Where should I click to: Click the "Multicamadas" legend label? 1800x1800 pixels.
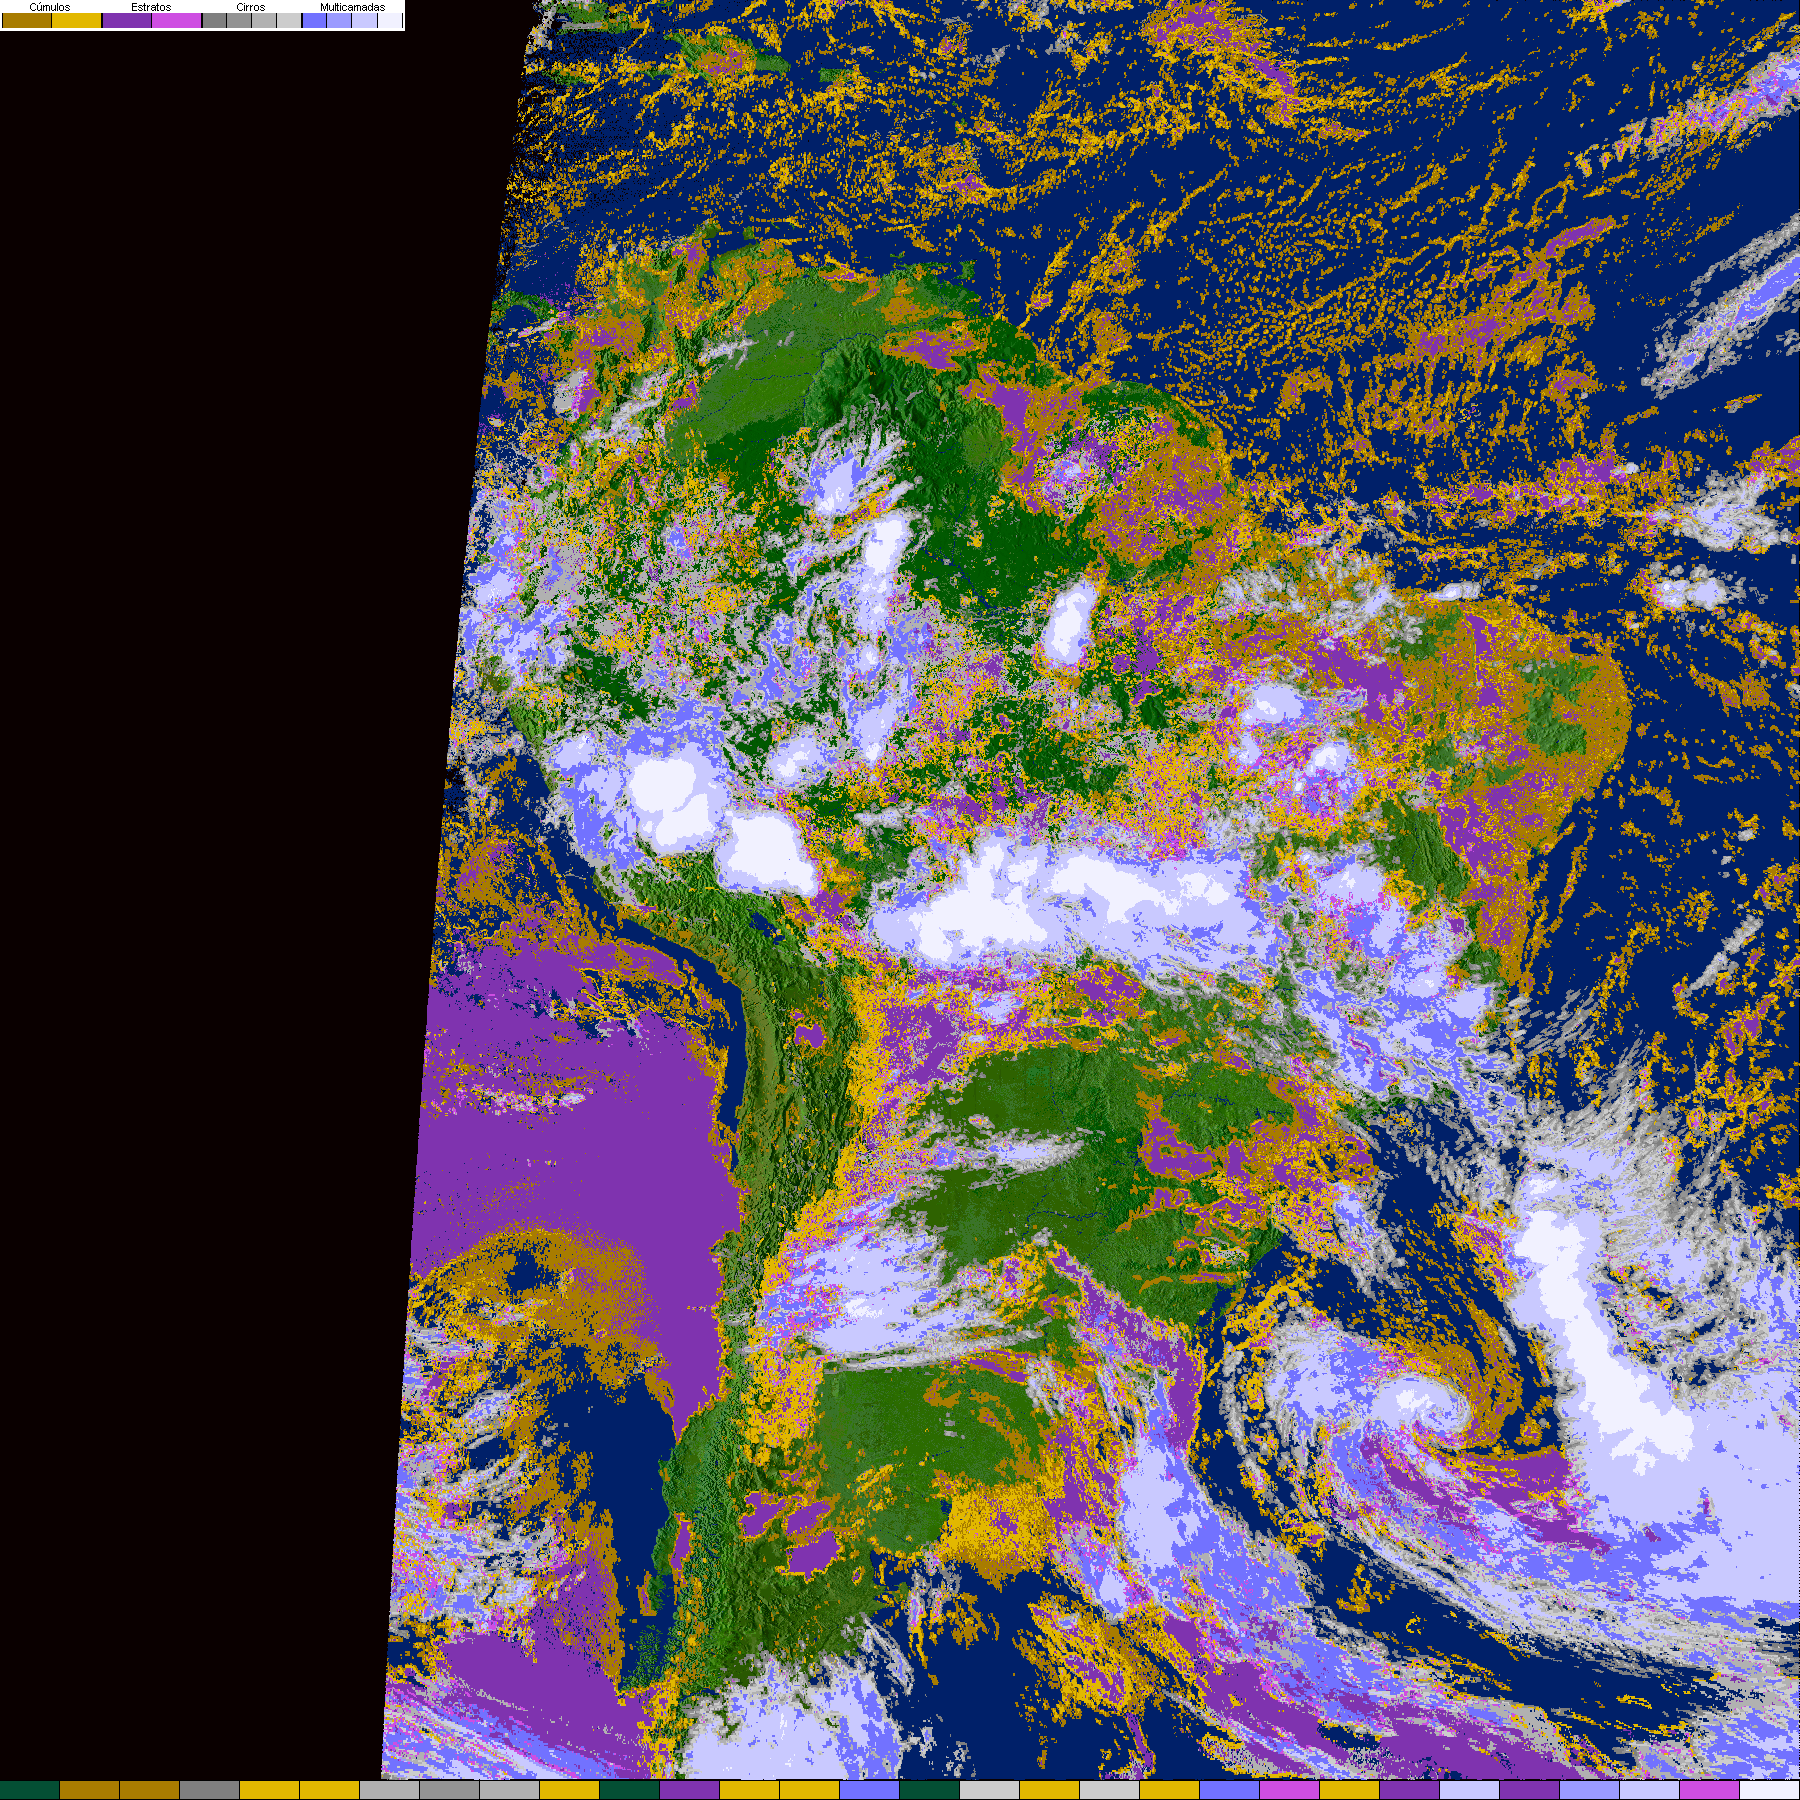(x=352, y=7)
